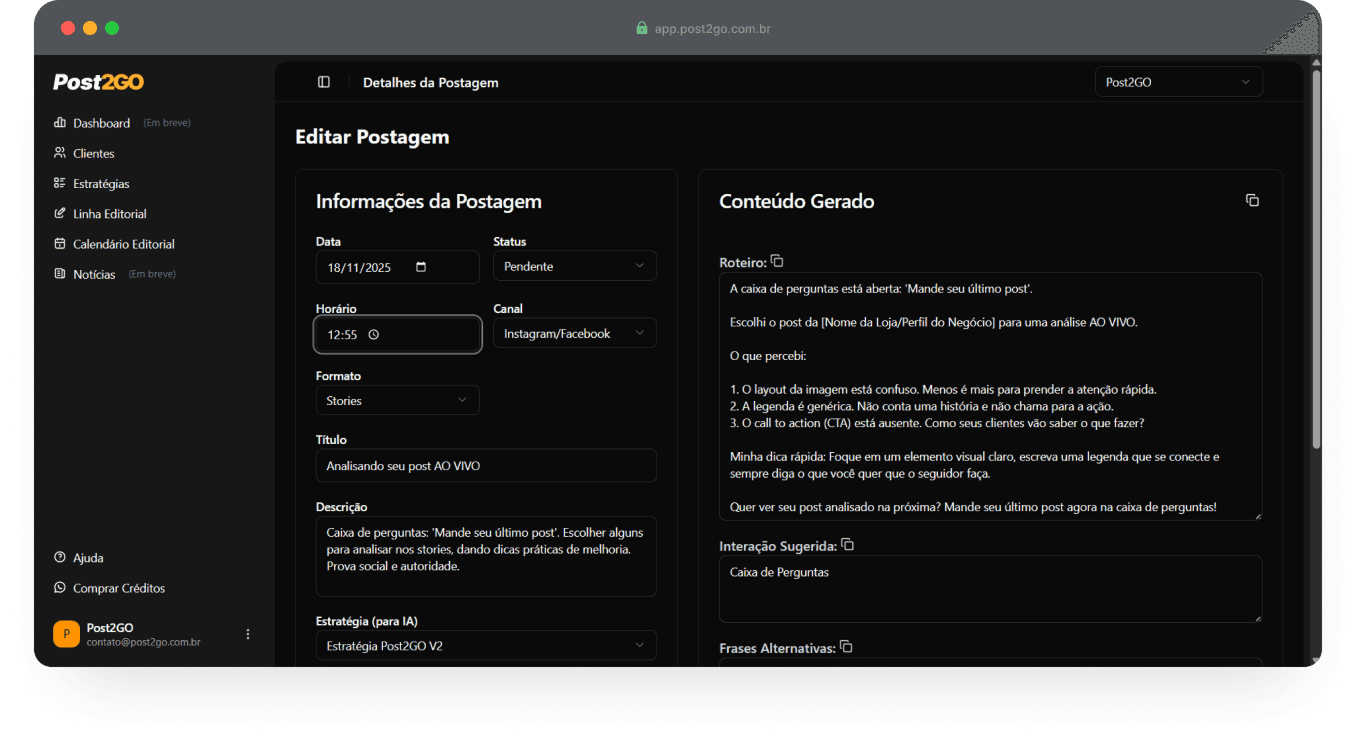This screenshot has height=743, width=1363.
Task: Click the Título input field
Action: click(x=485, y=466)
